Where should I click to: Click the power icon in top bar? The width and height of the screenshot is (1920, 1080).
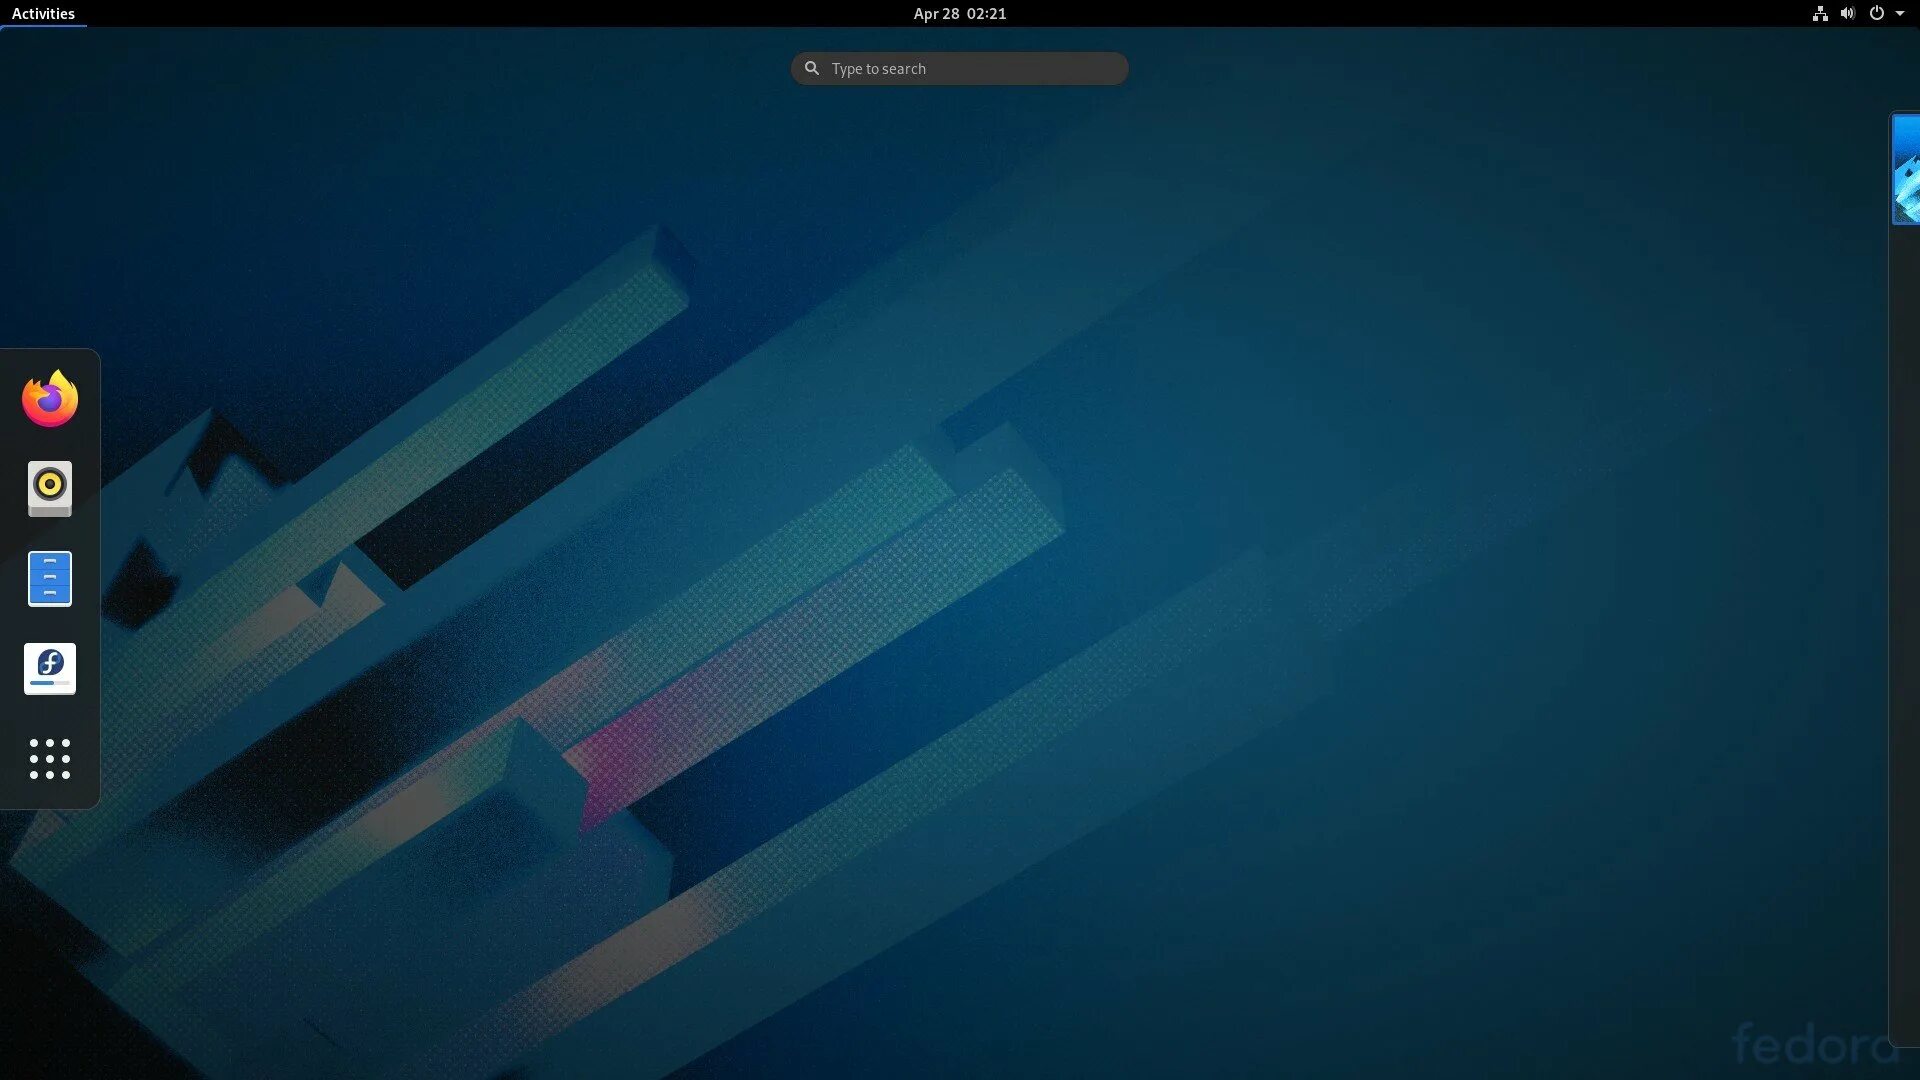click(x=1877, y=13)
